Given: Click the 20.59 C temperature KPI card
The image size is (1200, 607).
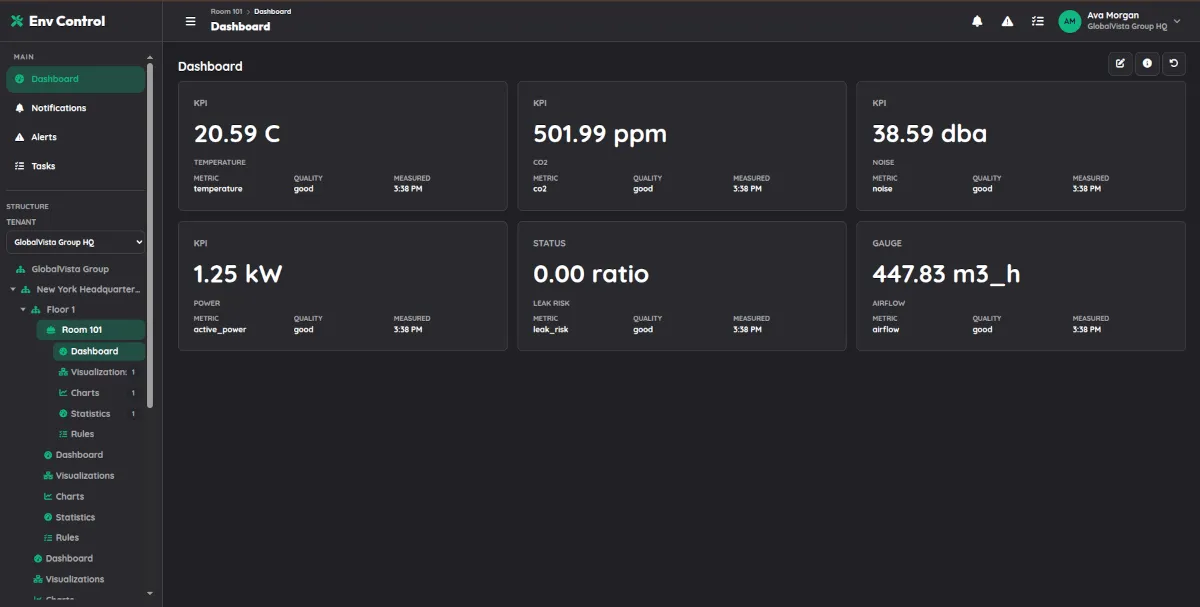Looking at the screenshot, I should (343, 146).
